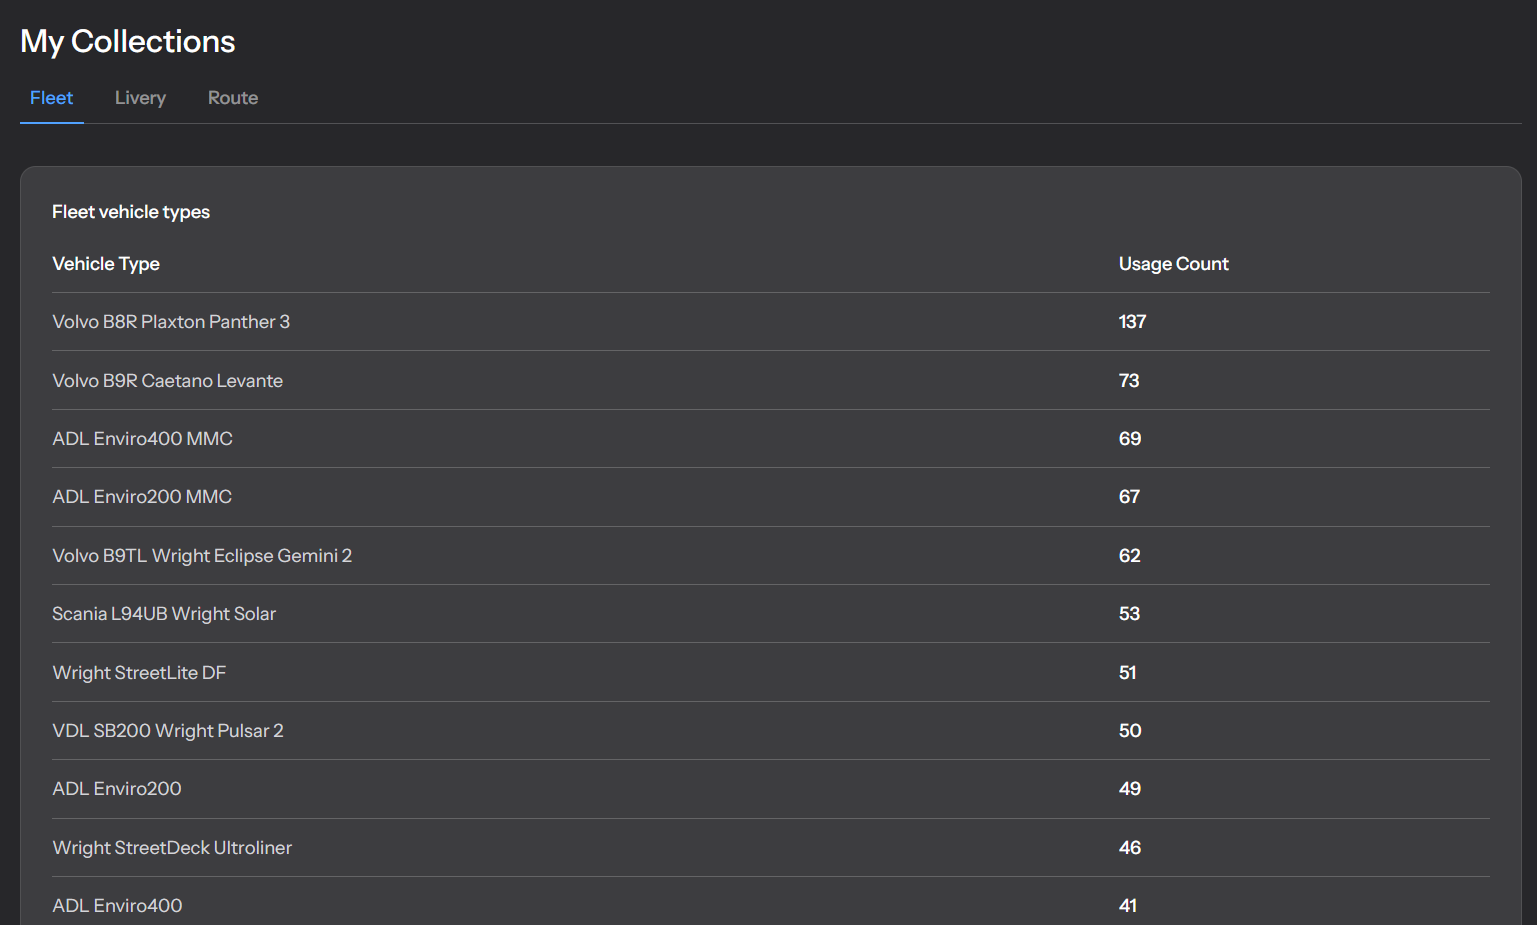This screenshot has width=1537, height=925.
Task: Click the ADL Enviro200 MMC entry
Action: click(x=142, y=497)
